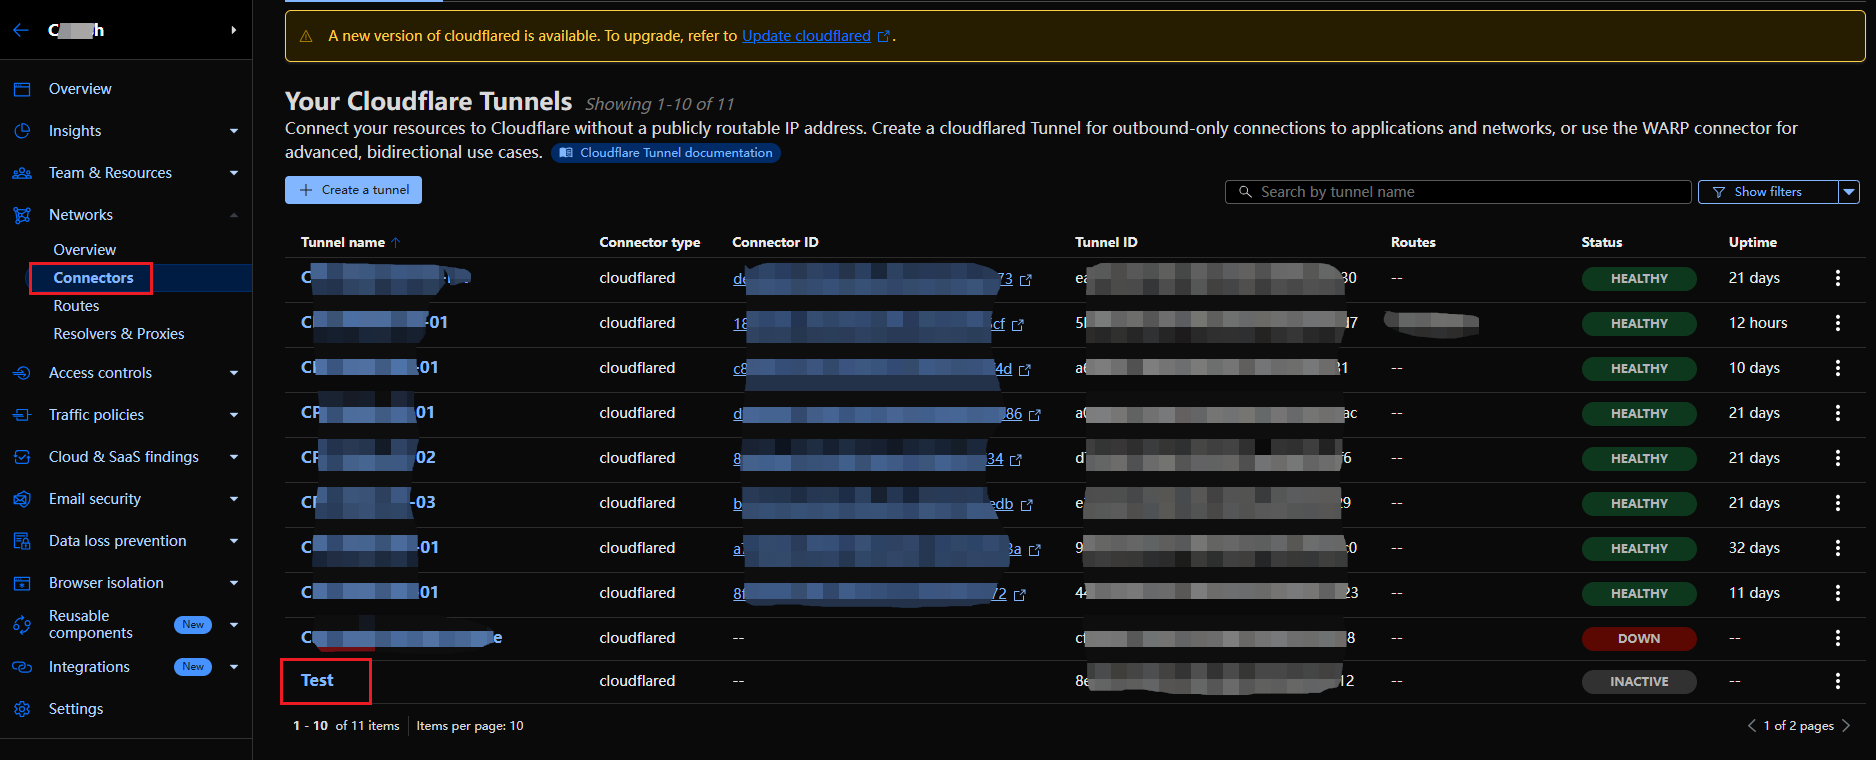Open the Show filters dropdown arrow
The height and width of the screenshot is (760, 1876).
point(1849,192)
